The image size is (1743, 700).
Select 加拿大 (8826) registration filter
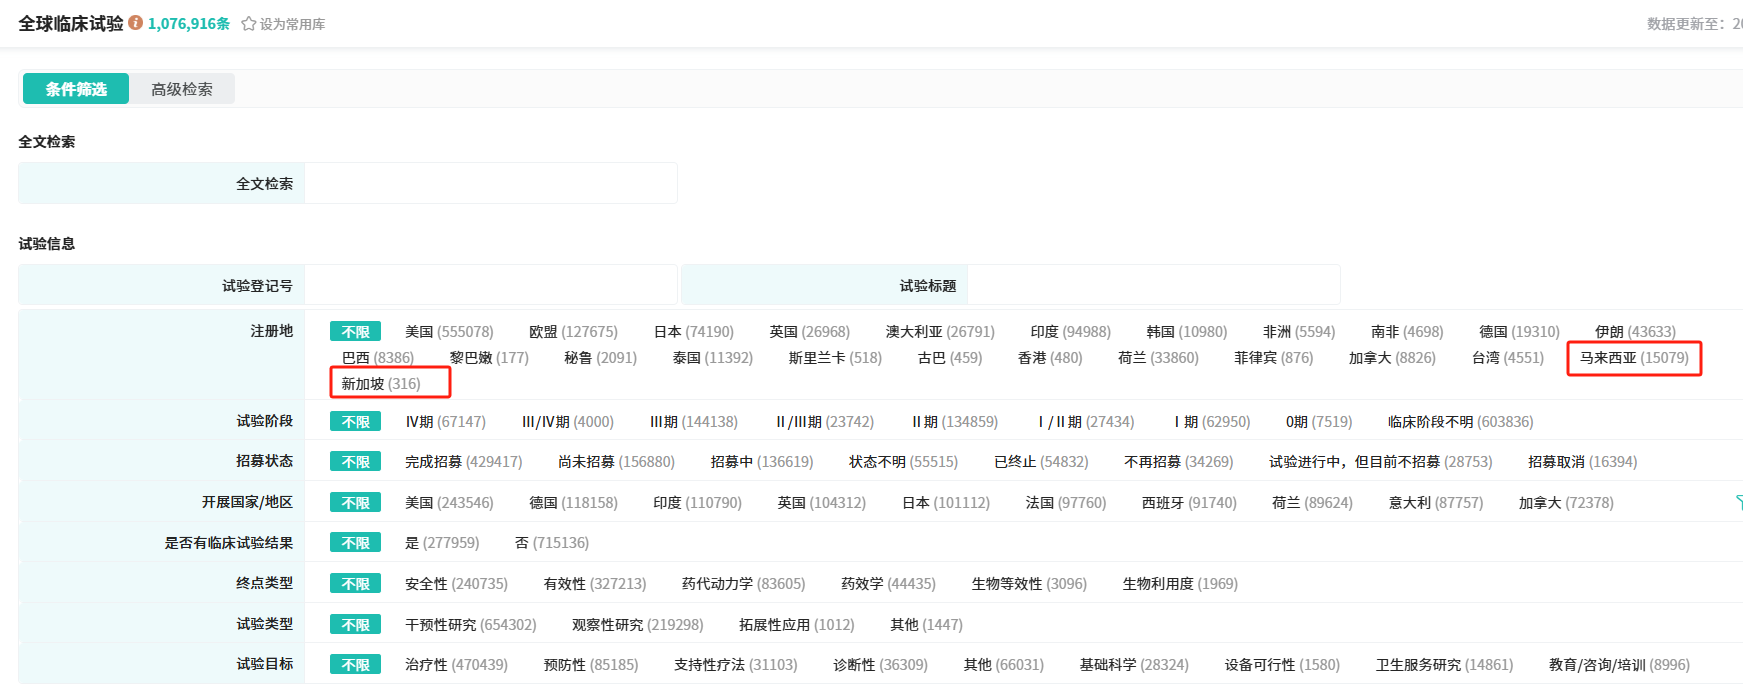pos(1392,358)
